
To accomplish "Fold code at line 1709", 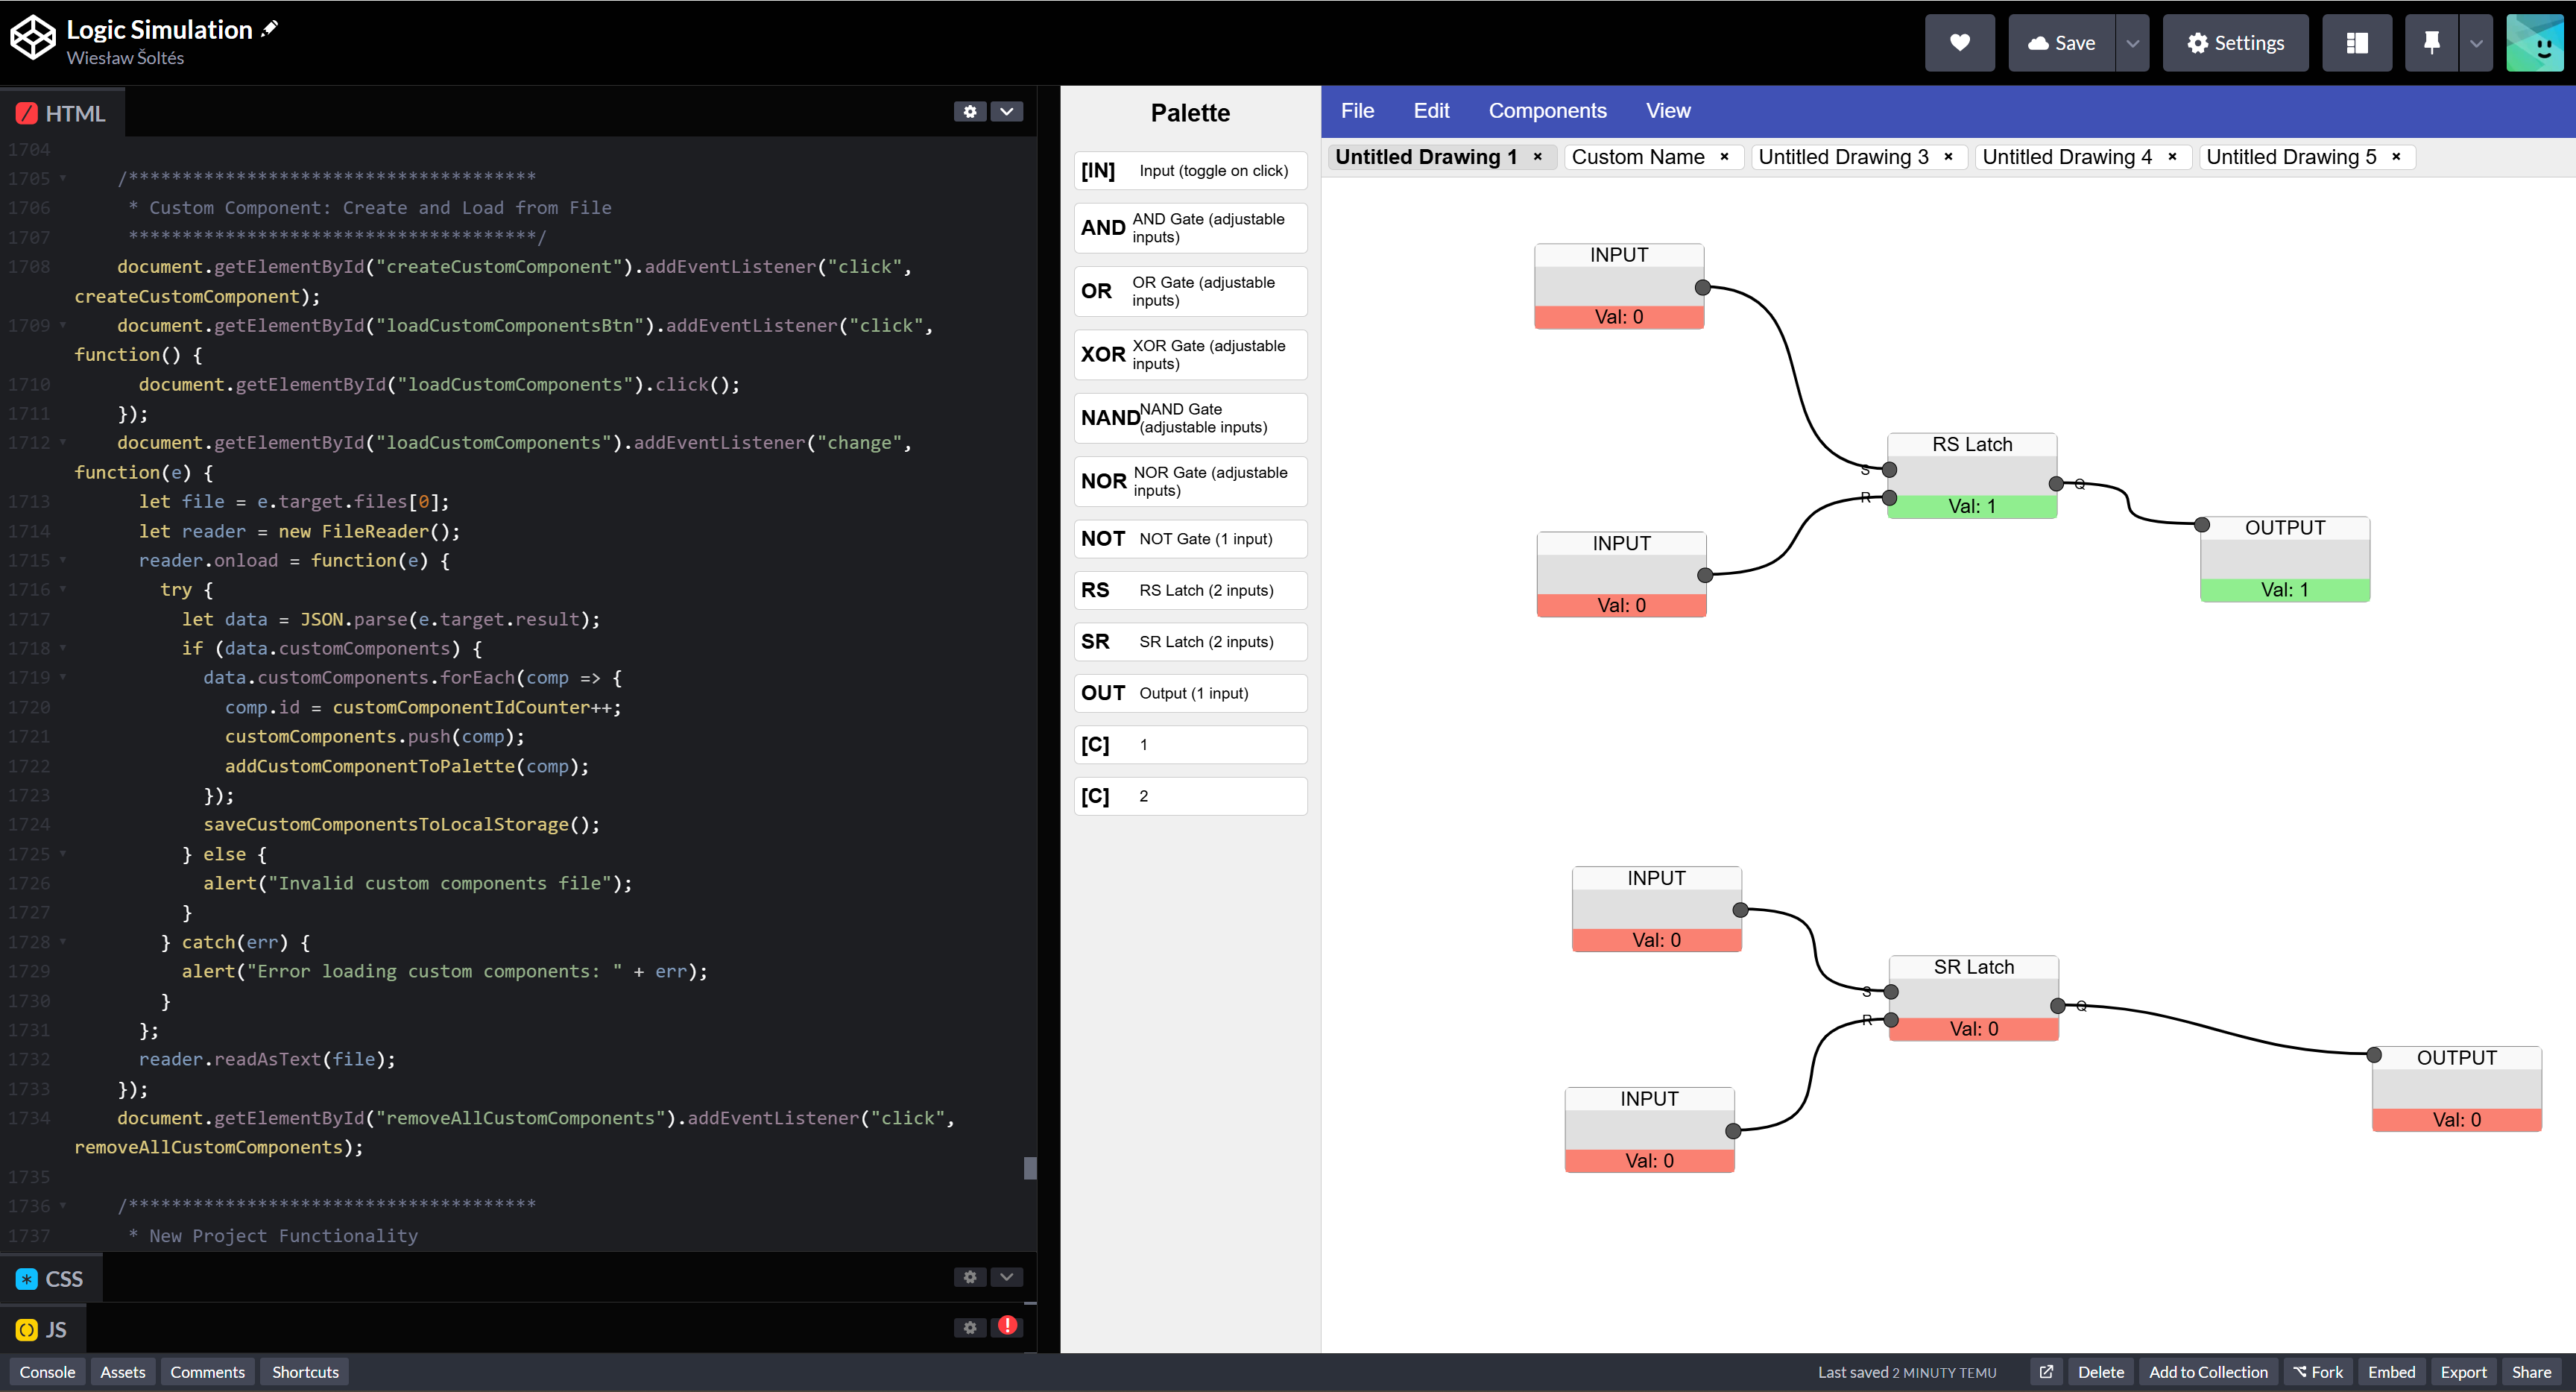I will 63,326.
